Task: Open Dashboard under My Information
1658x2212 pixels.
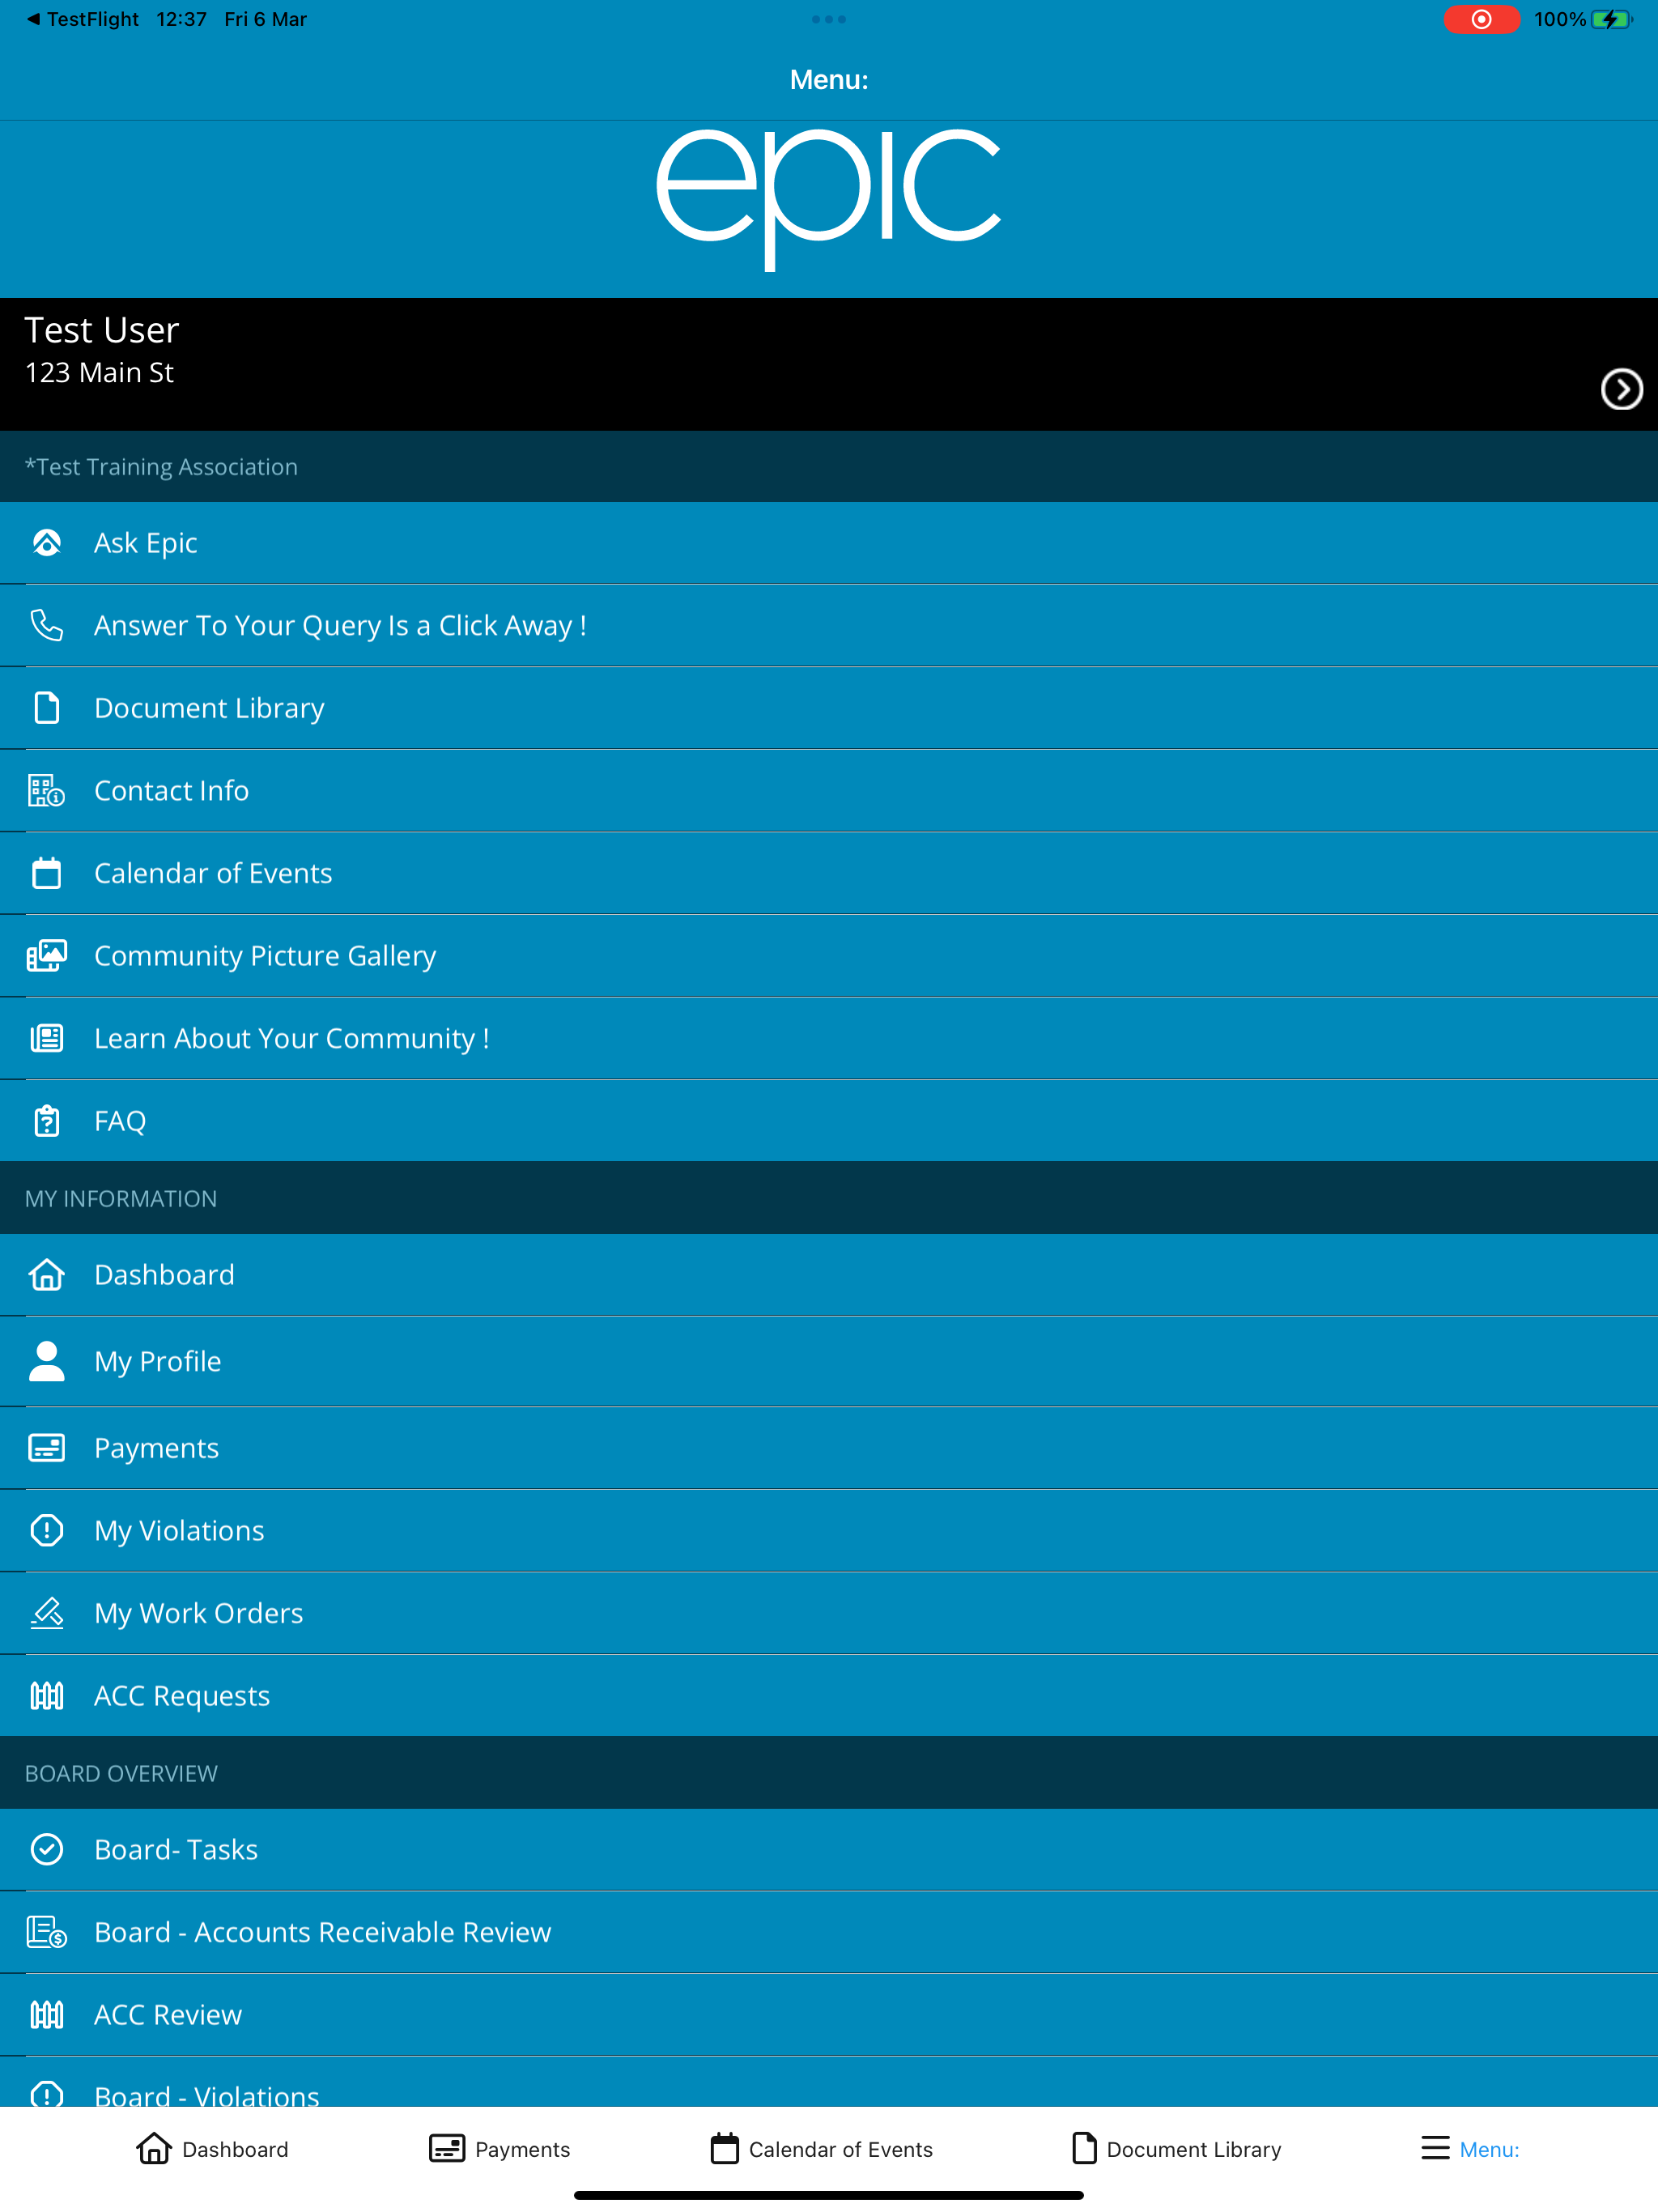Action: tap(829, 1275)
